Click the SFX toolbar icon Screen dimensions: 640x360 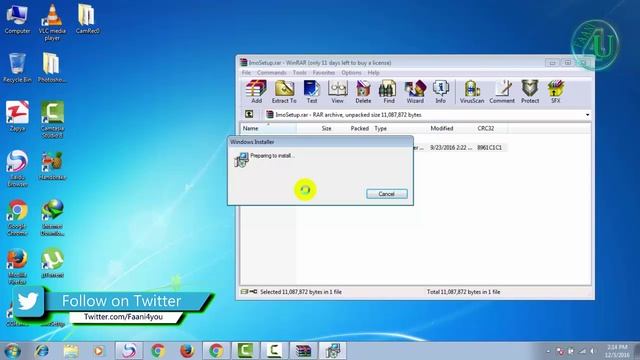tap(556, 91)
